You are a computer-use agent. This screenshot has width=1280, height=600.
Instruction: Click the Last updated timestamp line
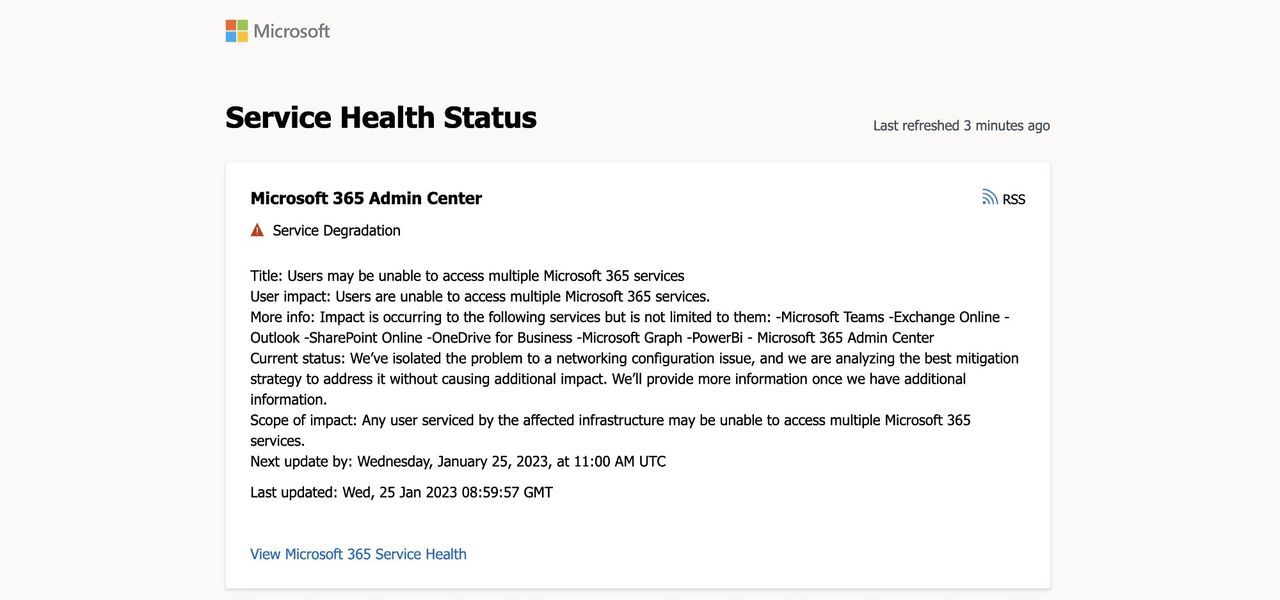[x=401, y=492]
